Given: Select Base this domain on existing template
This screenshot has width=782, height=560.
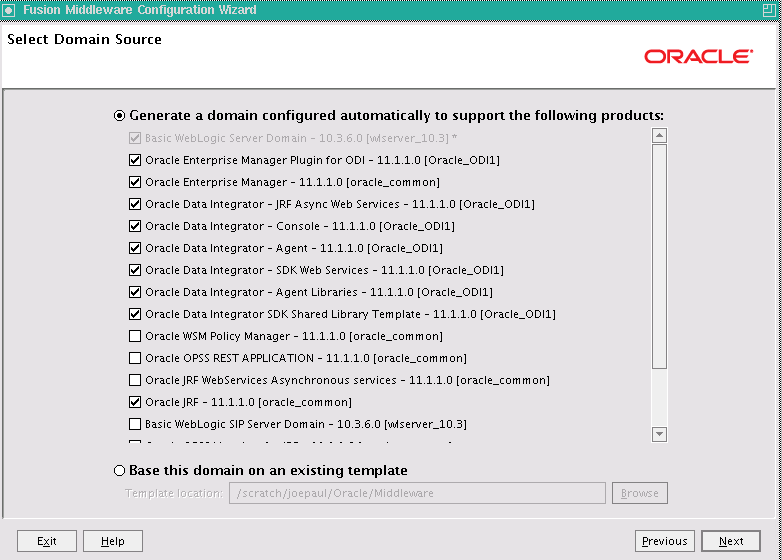Looking at the screenshot, I should pyautogui.click(x=119, y=470).
